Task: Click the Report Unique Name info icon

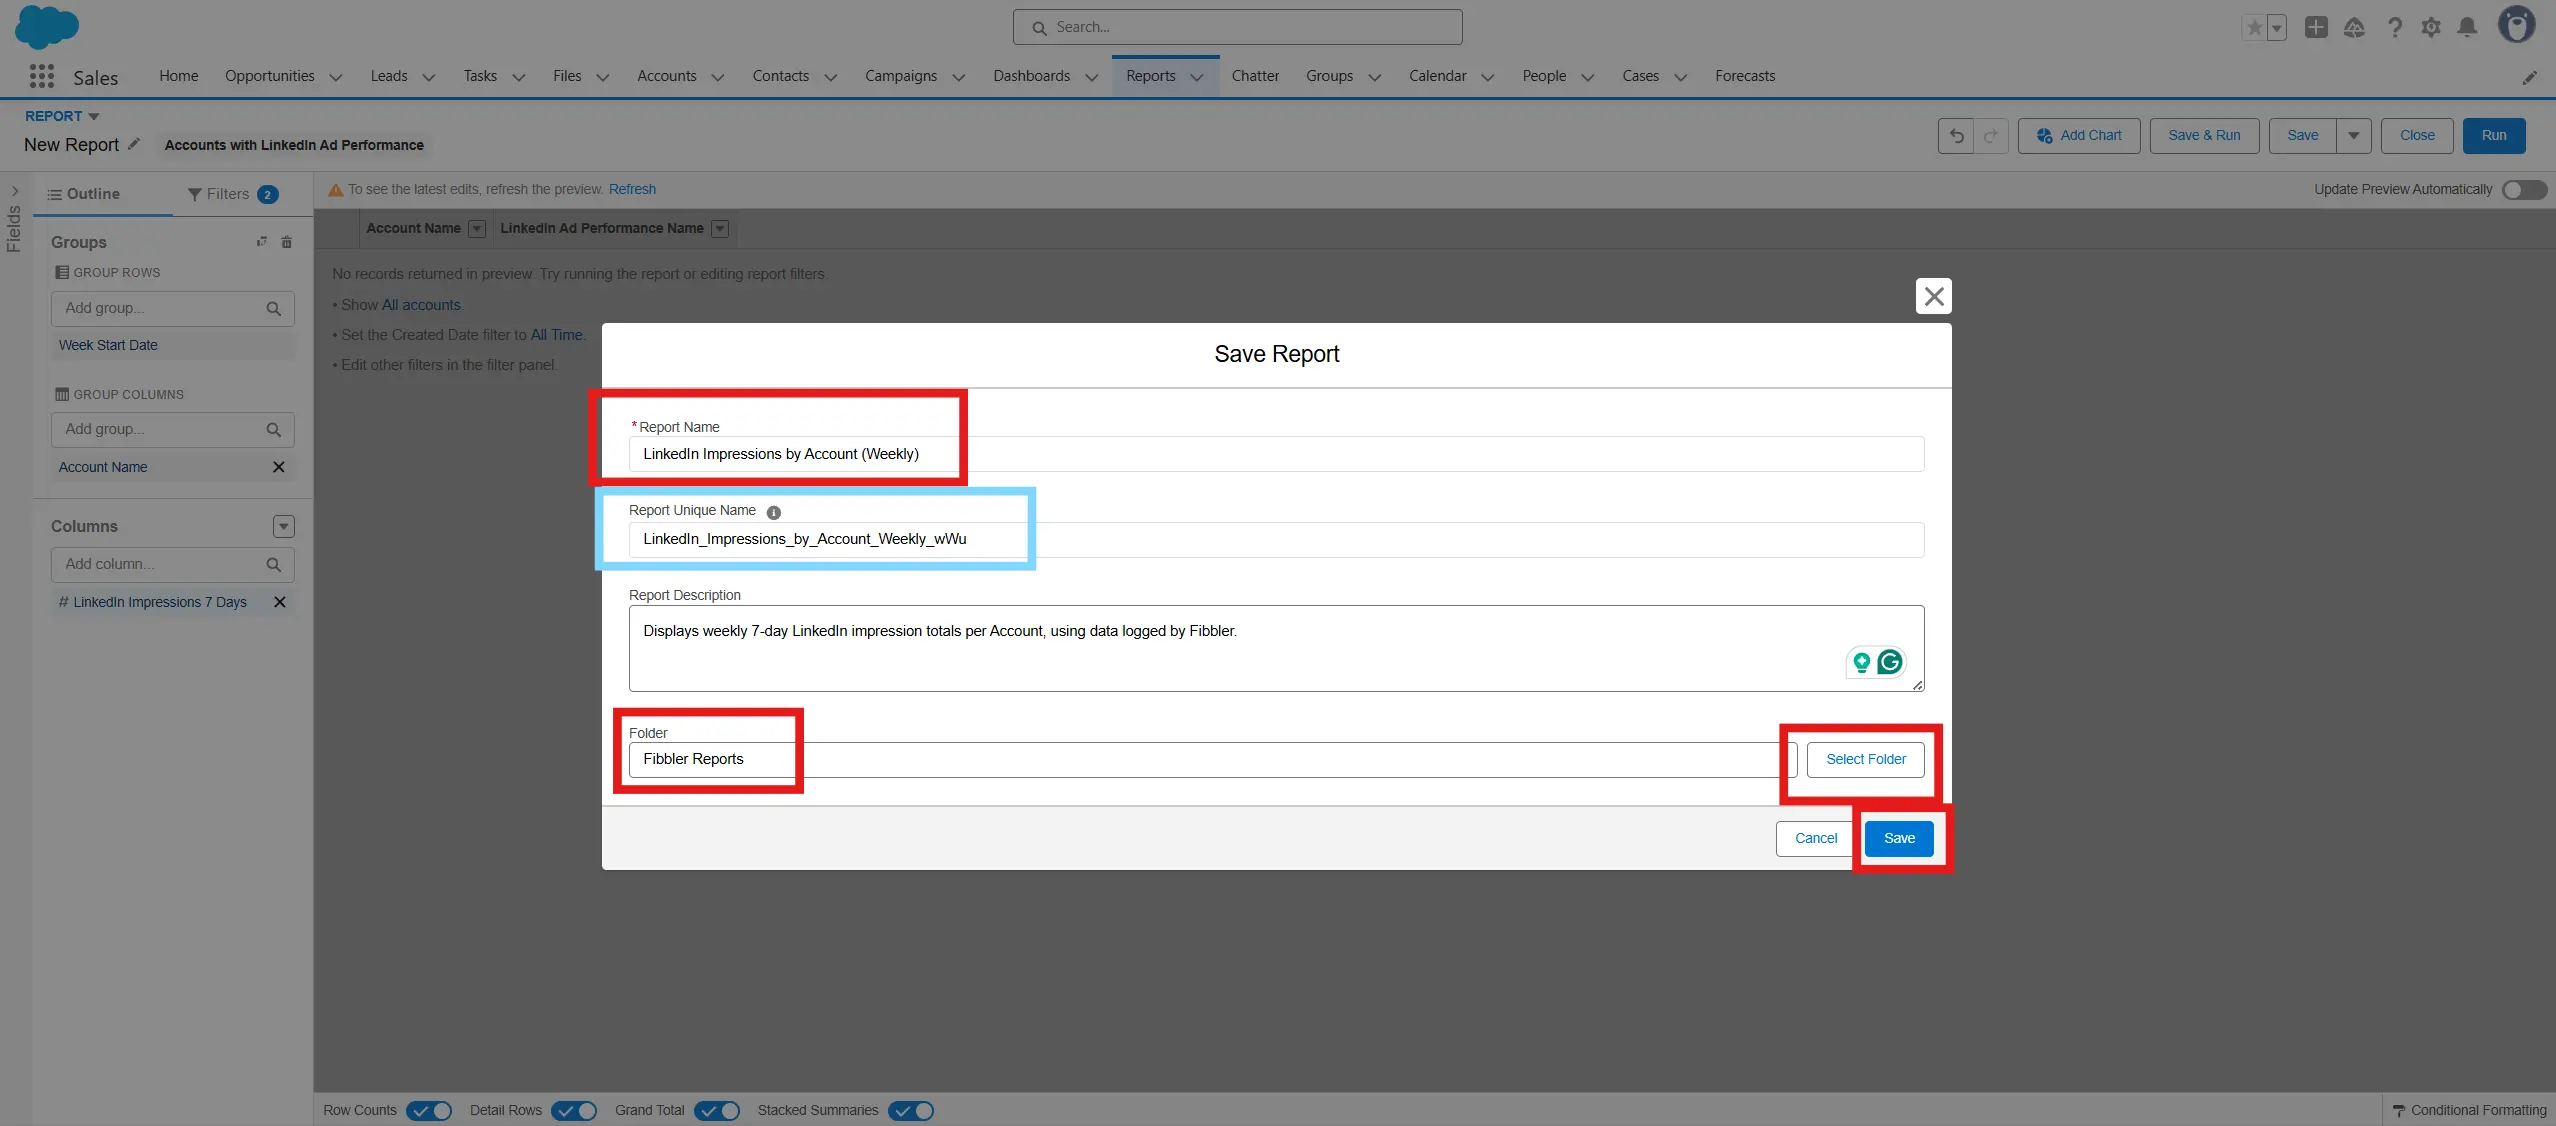Action: point(773,512)
